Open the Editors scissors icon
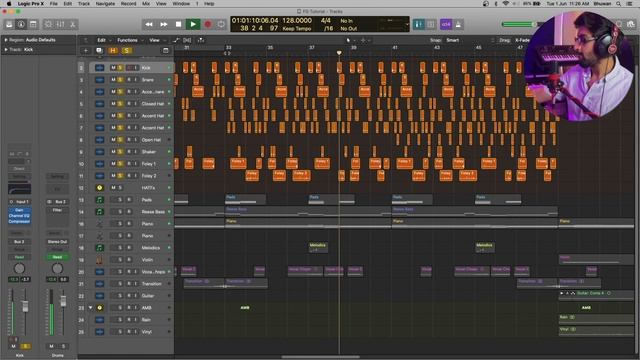 click(73, 24)
